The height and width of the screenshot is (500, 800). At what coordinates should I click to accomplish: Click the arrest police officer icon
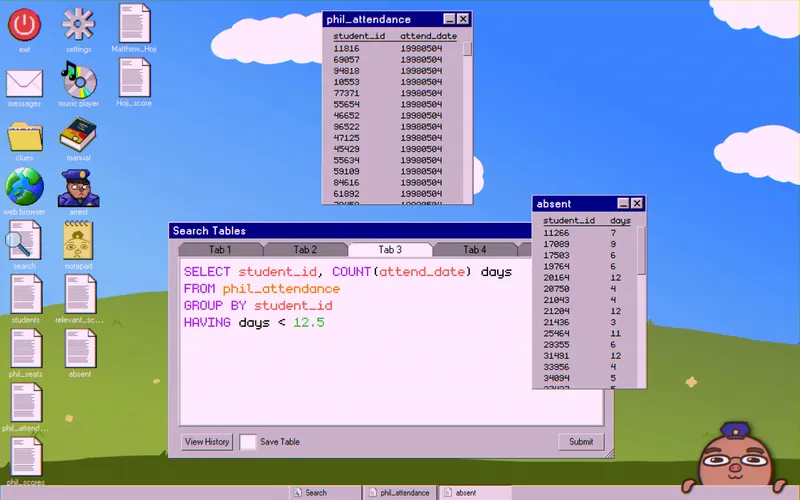coord(79,188)
